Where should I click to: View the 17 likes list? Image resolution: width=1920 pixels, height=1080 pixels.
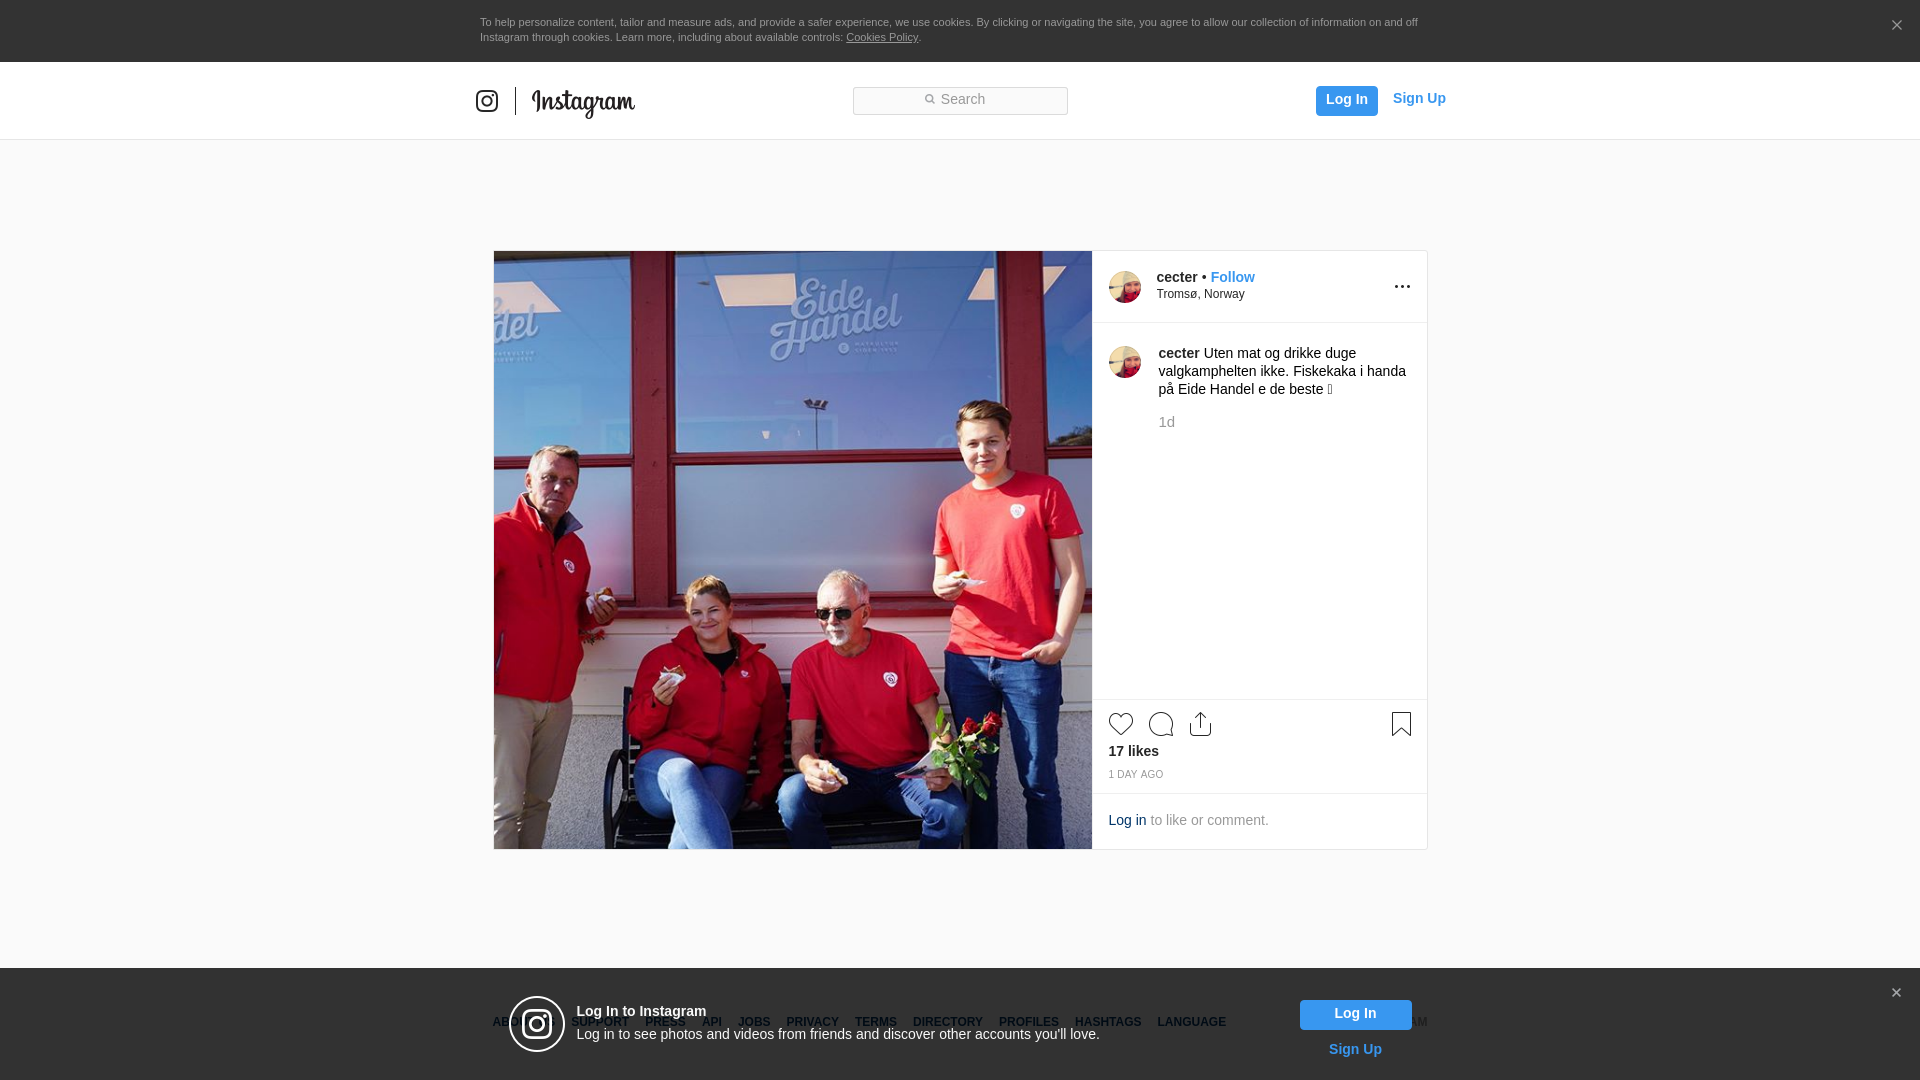[1134, 751]
